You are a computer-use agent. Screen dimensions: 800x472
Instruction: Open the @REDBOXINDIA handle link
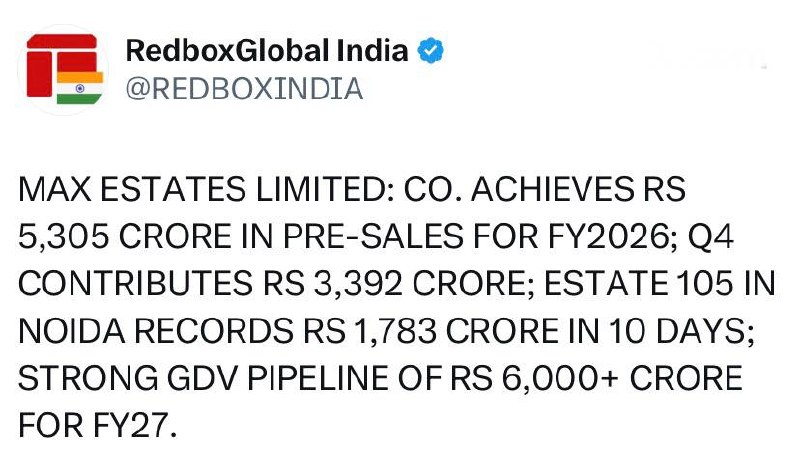coord(244,88)
